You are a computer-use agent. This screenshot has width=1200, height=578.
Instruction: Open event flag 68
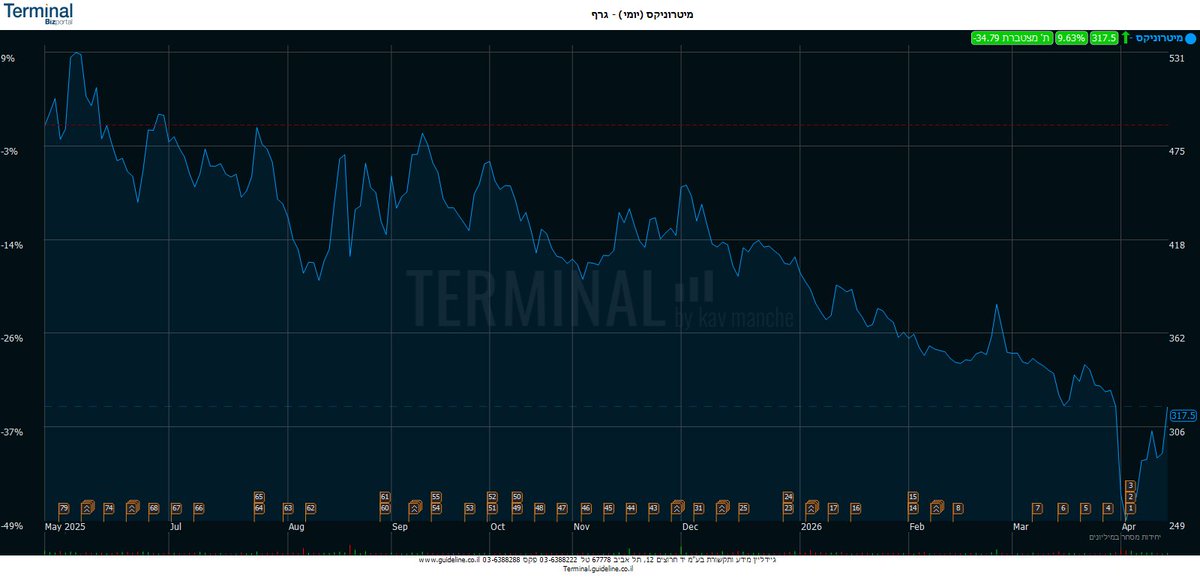coord(154,508)
